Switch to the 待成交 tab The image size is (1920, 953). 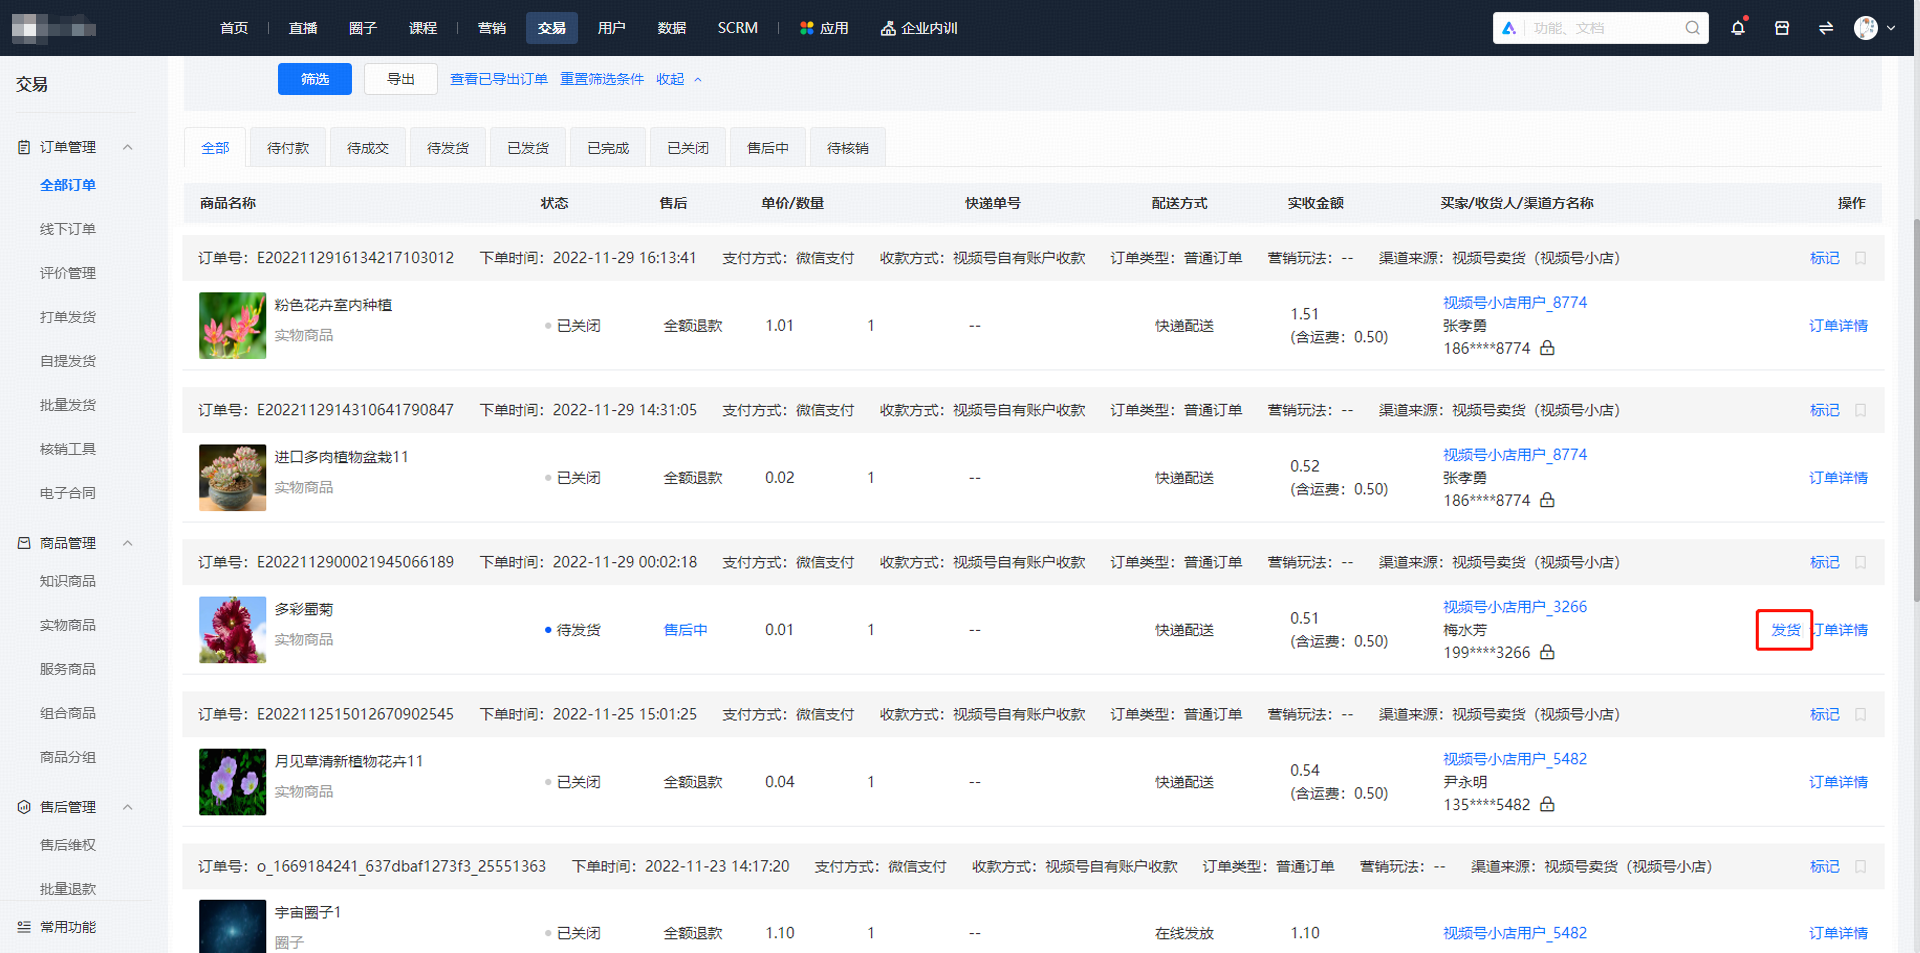(x=368, y=148)
